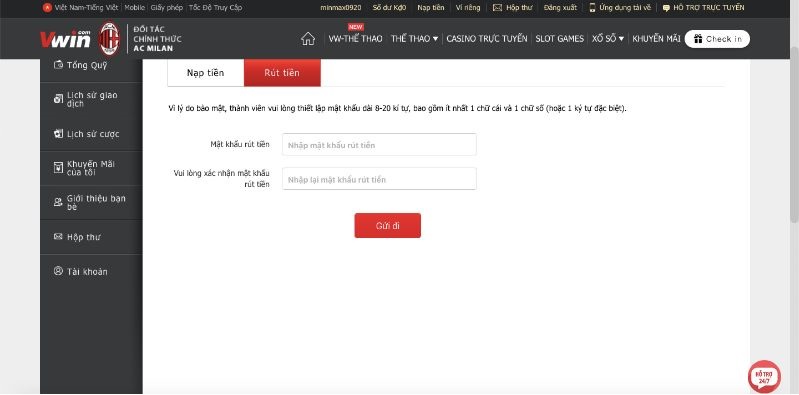
Task: Open the Mobile link
Action: click(x=135, y=8)
